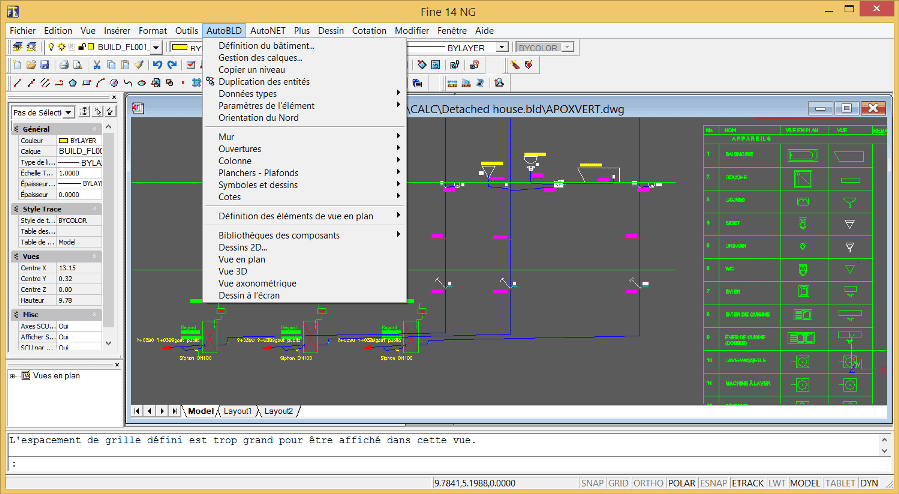The image size is (899, 494).
Task: Switch to the Layout1 tab
Action: coord(237,411)
